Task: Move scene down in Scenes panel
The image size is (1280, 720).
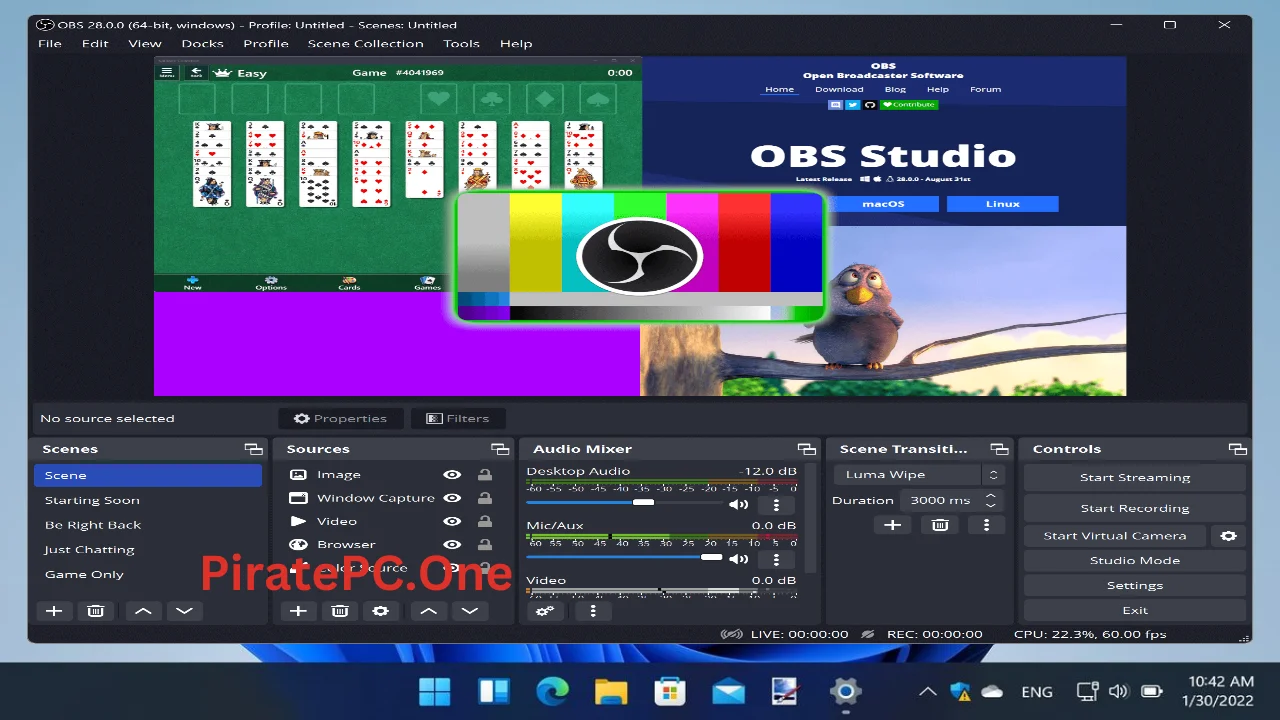Action: pyautogui.click(x=185, y=611)
